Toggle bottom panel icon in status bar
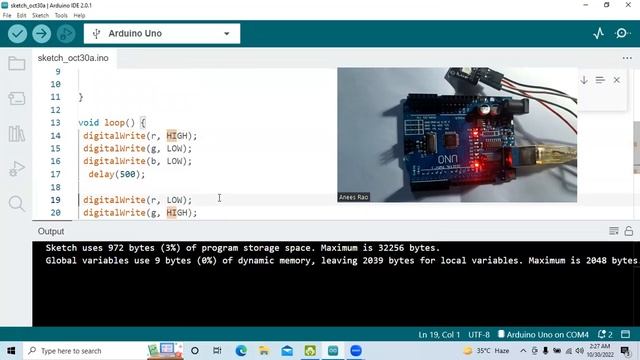The width and height of the screenshot is (640, 360). tap(625, 335)
